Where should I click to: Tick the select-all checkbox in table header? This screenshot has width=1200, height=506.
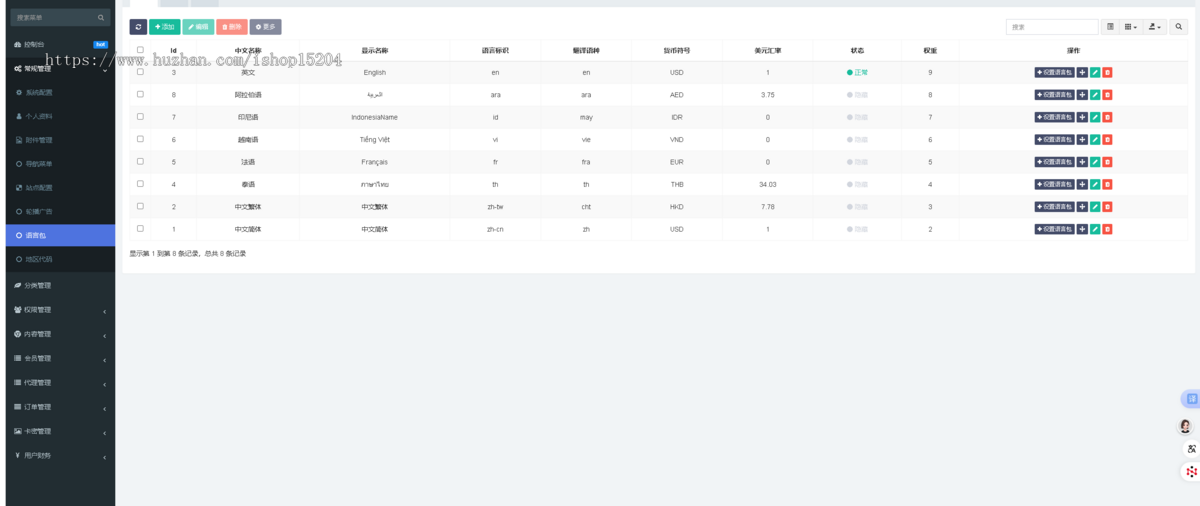tap(140, 50)
